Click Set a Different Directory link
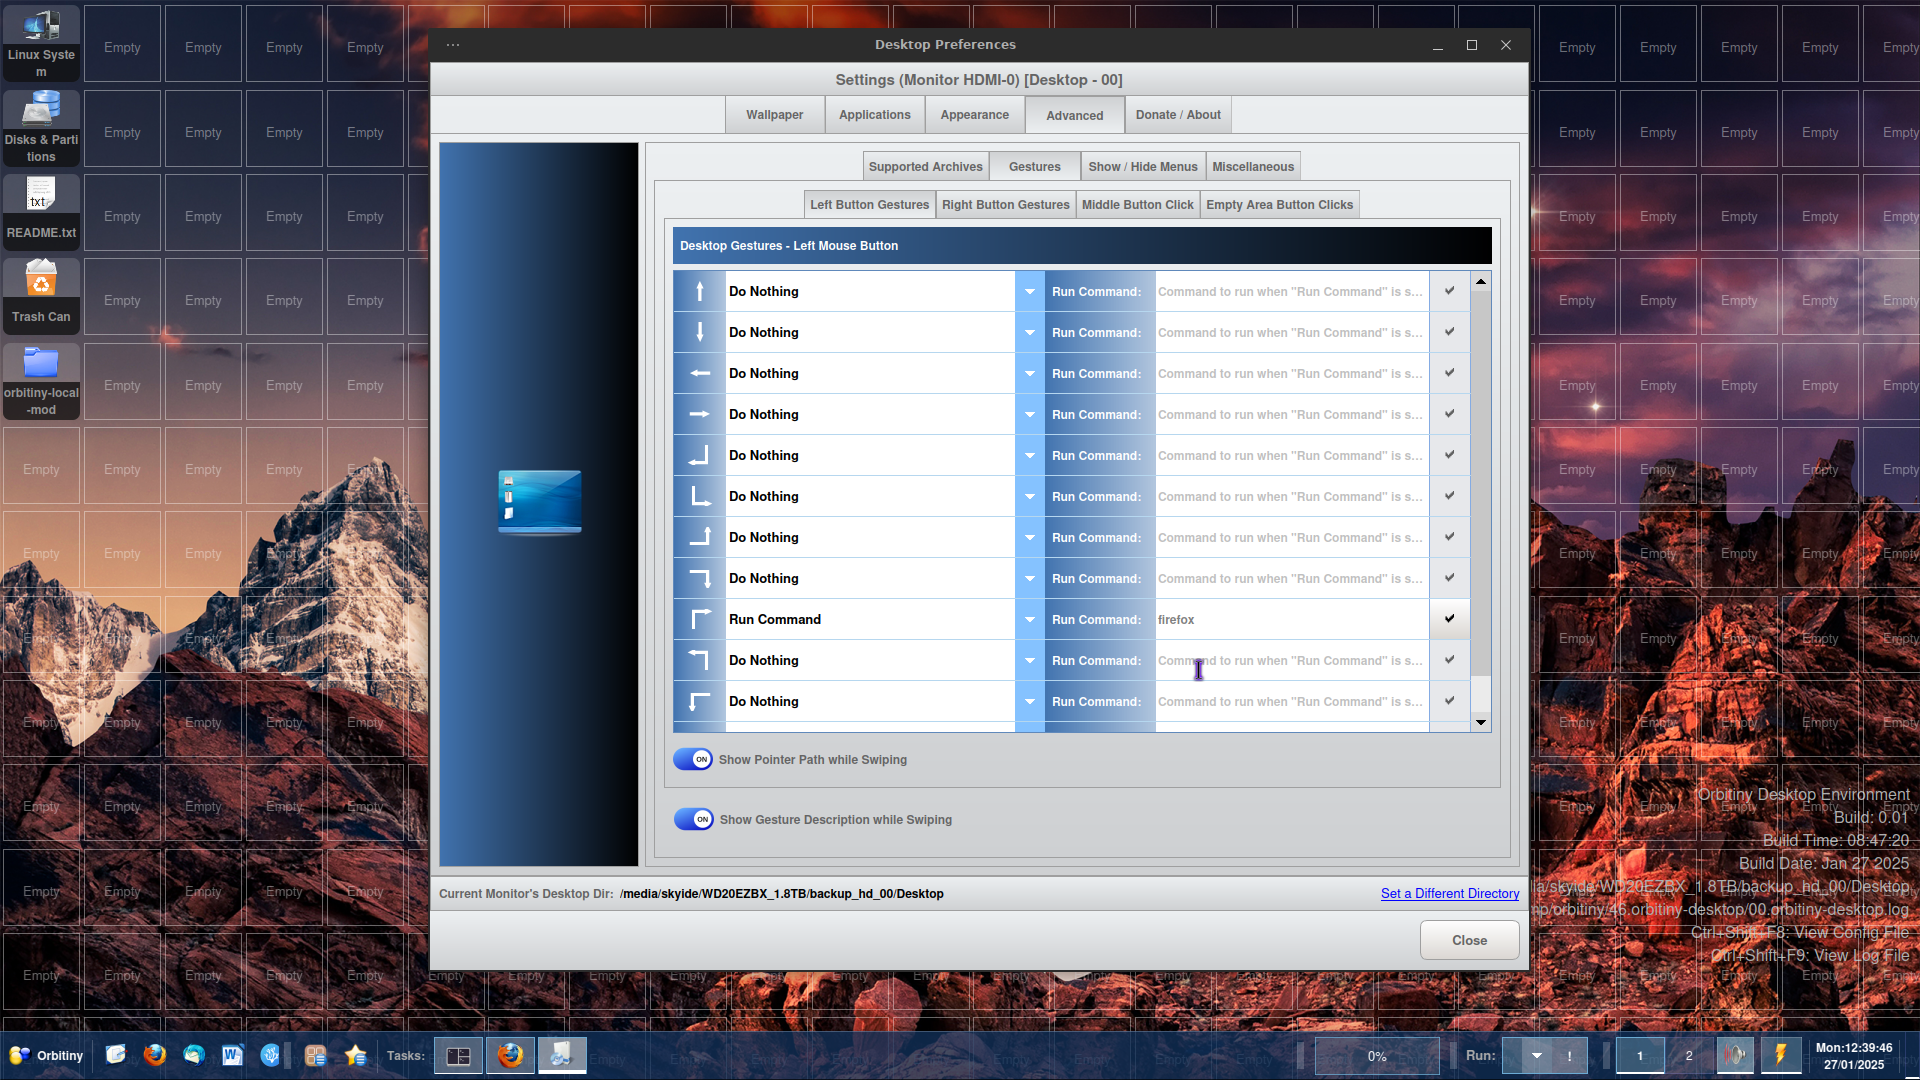 point(1449,893)
